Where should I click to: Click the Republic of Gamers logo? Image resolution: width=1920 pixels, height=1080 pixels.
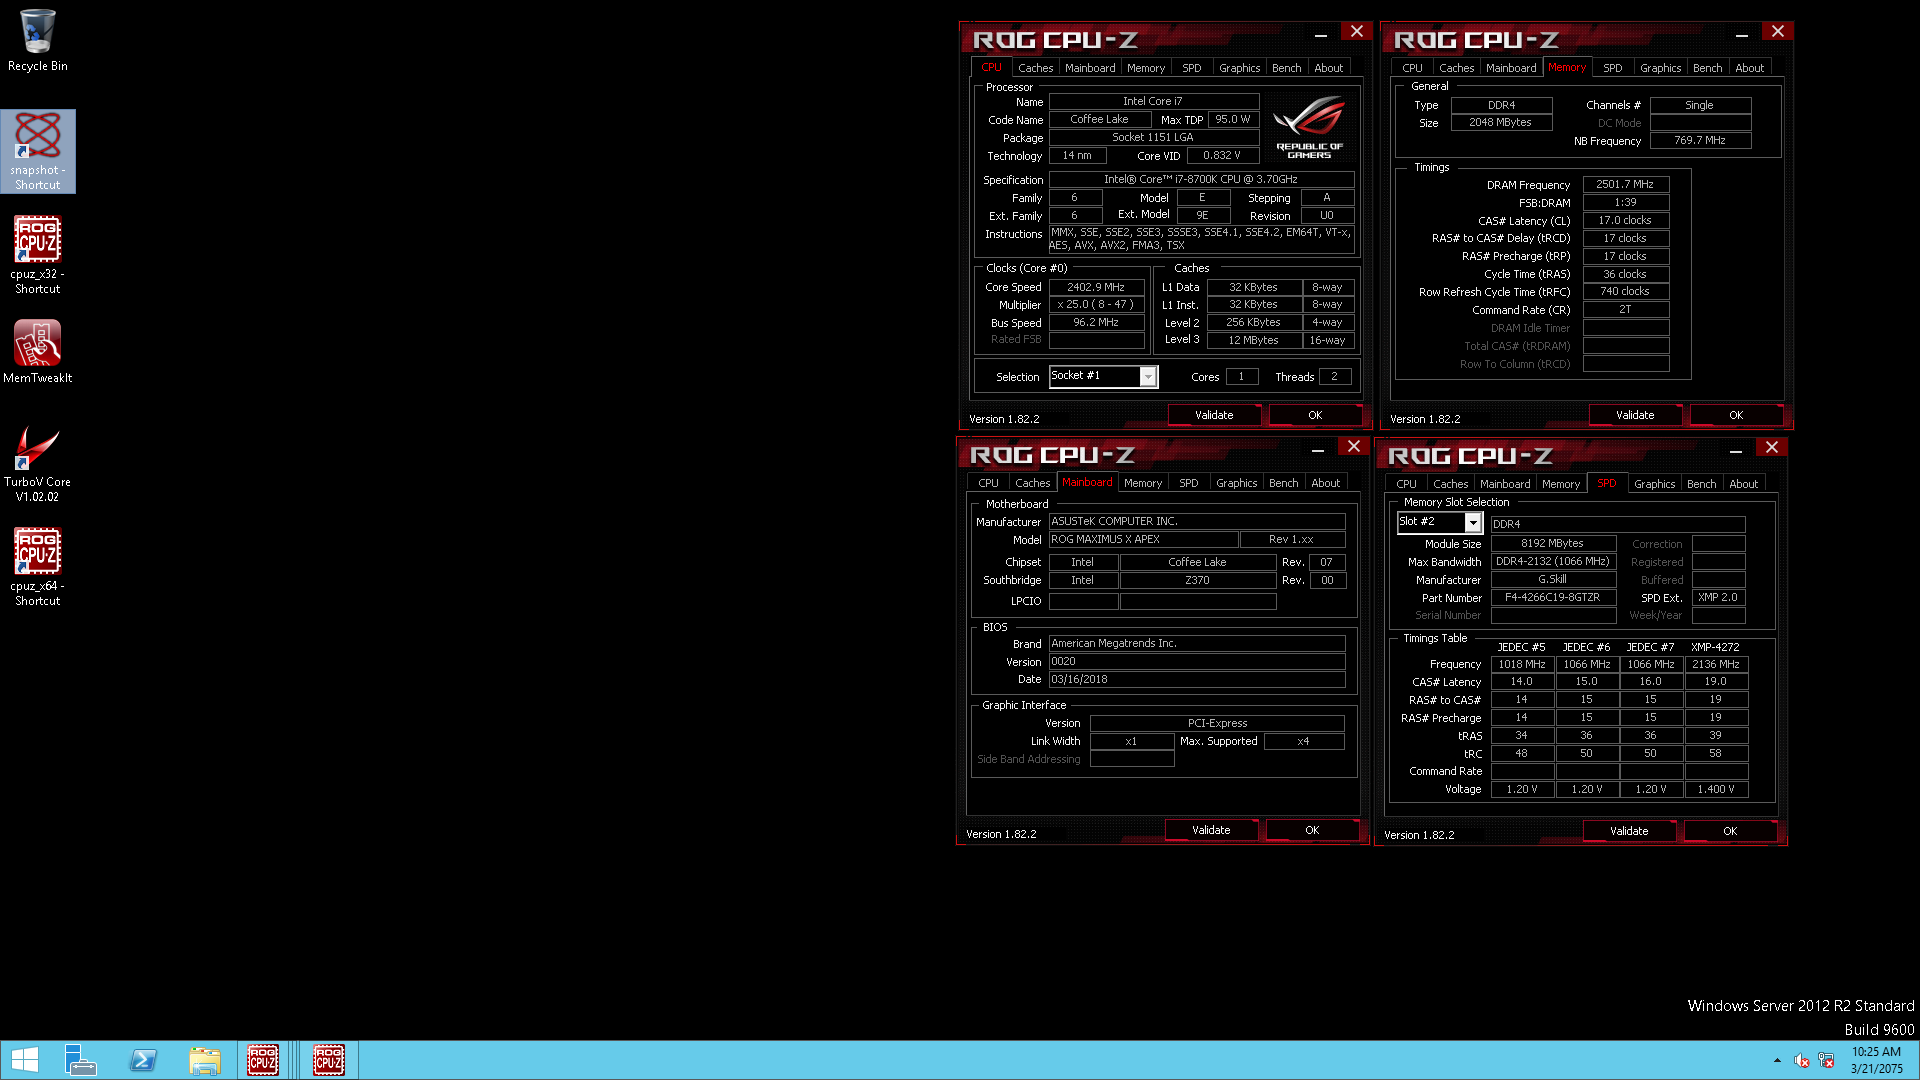[x=1310, y=127]
